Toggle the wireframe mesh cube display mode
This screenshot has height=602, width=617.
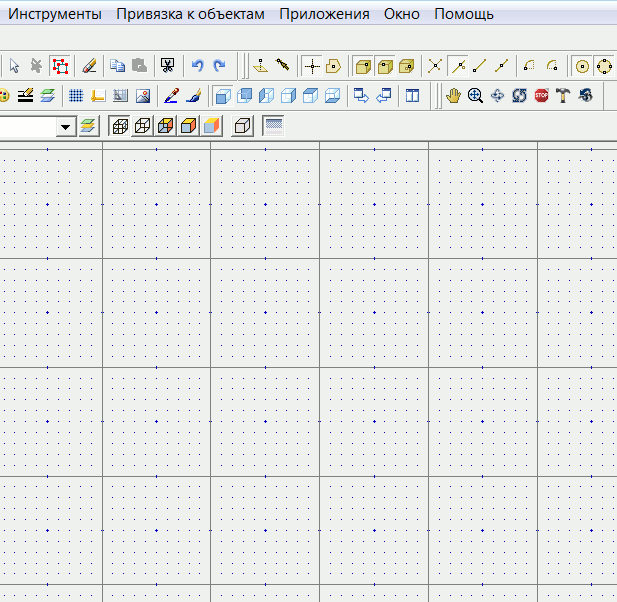(x=120, y=126)
